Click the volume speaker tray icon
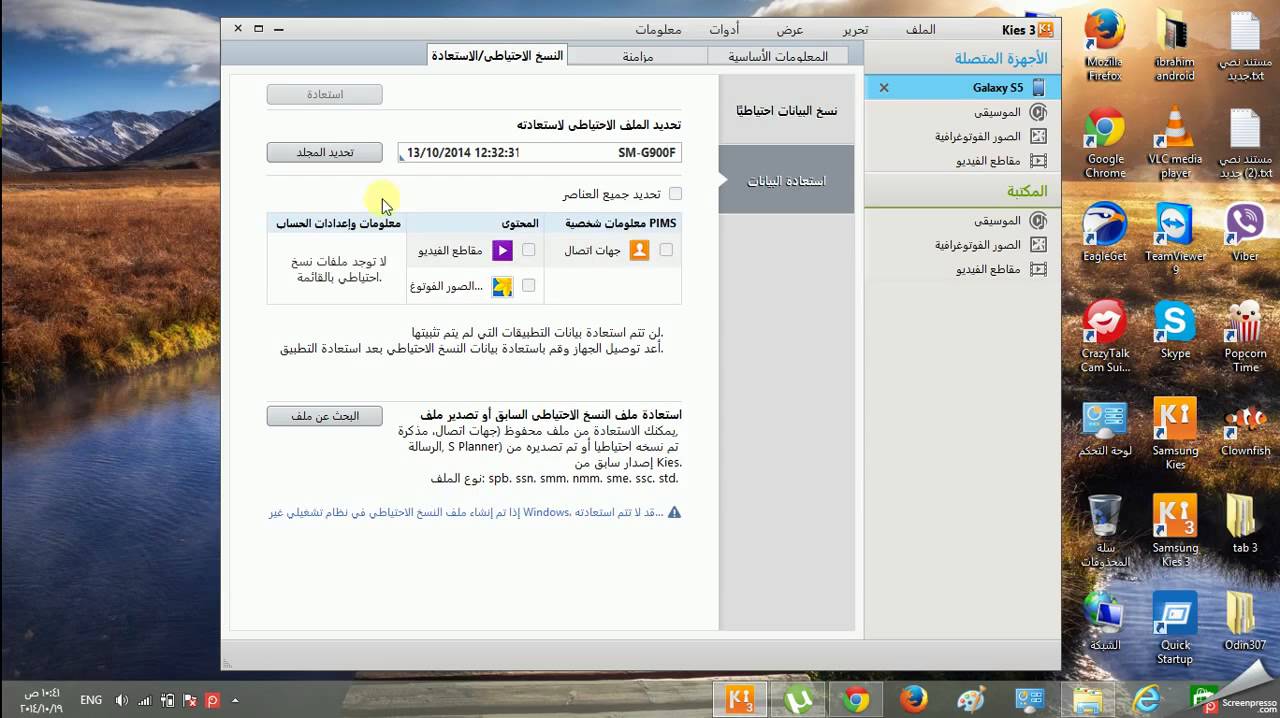Image resolution: width=1280 pixels, height=718 pixels. tap(122, 700)
